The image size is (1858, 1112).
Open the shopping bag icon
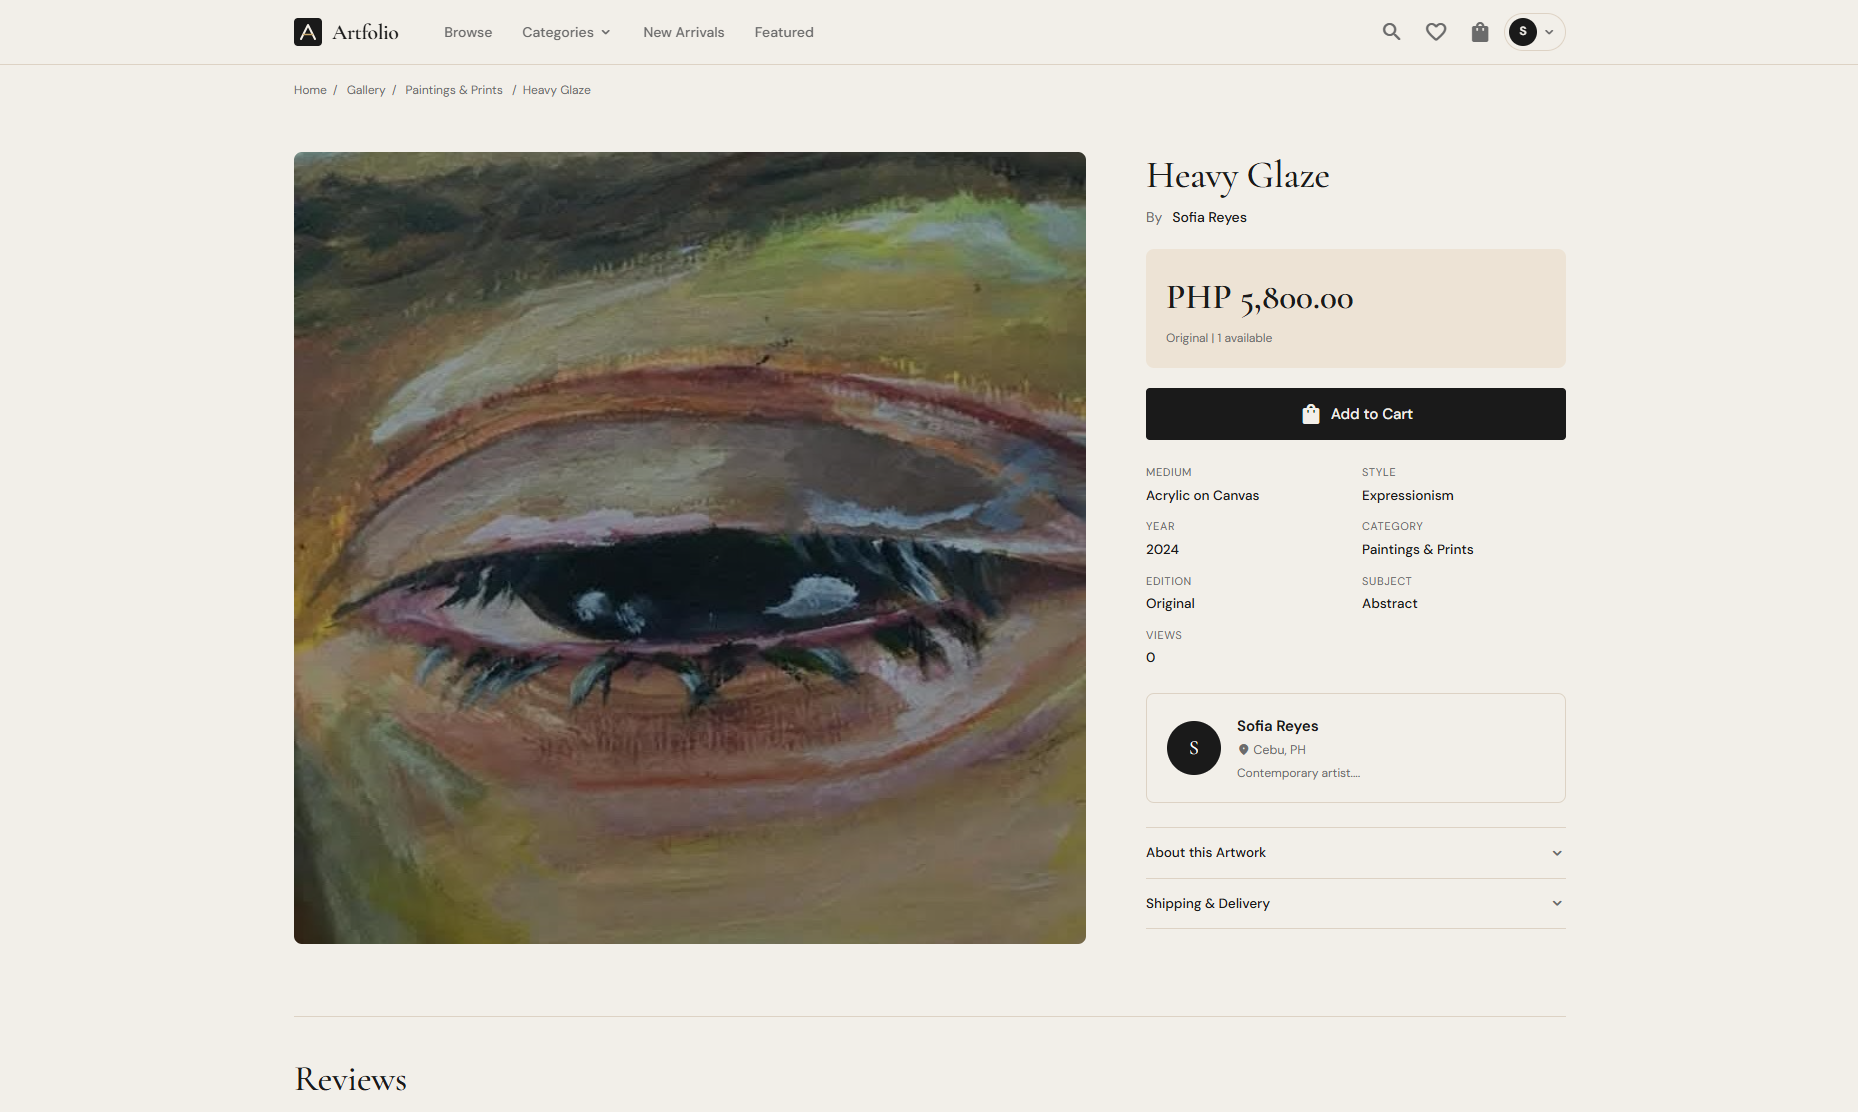pos(1479,32)
